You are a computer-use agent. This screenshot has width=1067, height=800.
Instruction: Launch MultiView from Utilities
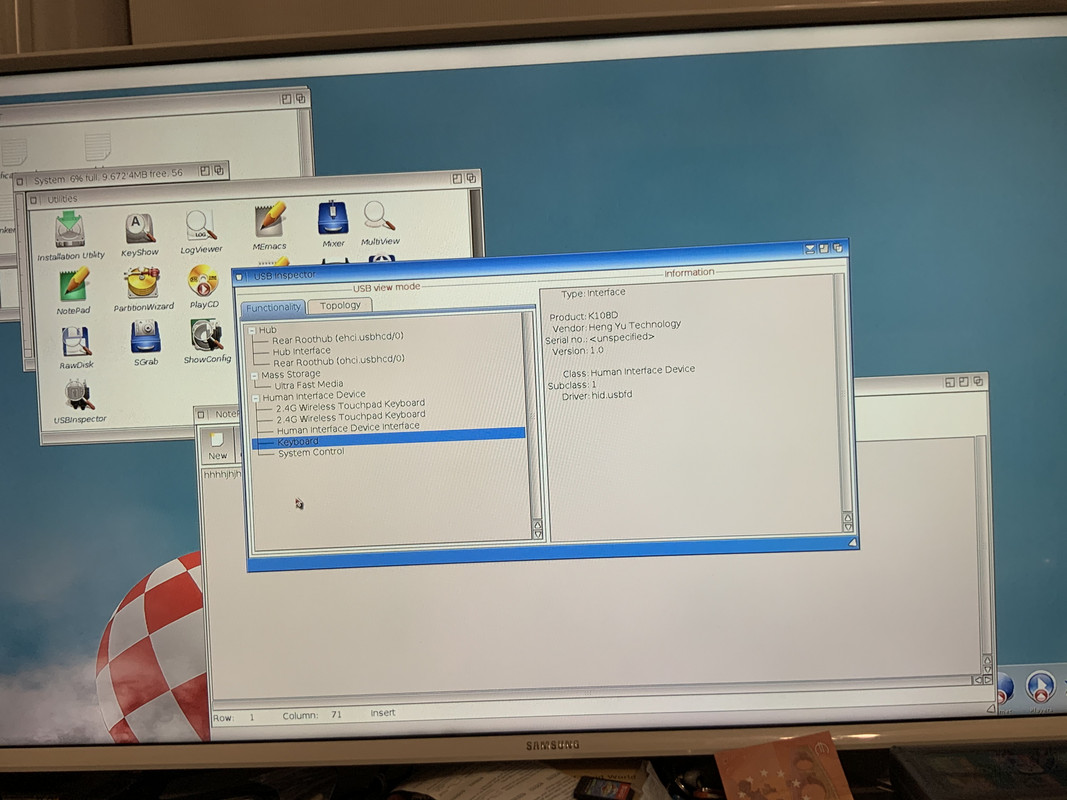click(x=380, y=222)
